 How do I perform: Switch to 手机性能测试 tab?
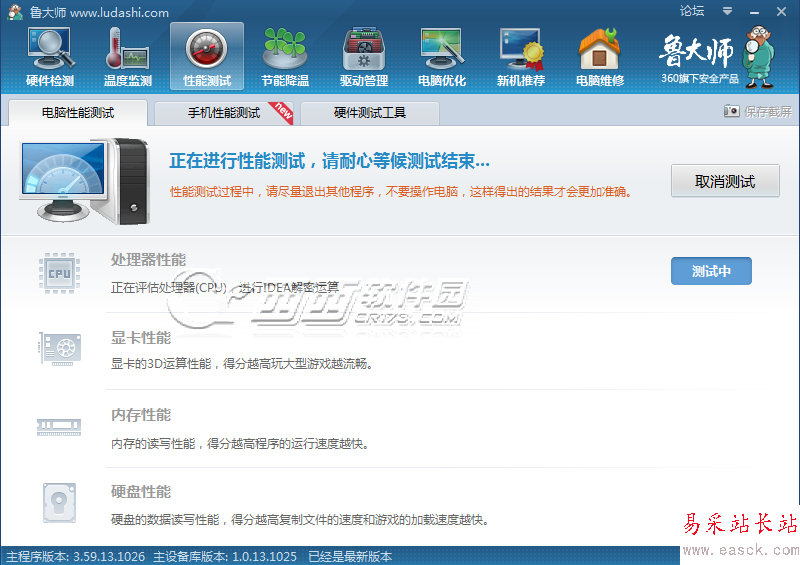223,112
